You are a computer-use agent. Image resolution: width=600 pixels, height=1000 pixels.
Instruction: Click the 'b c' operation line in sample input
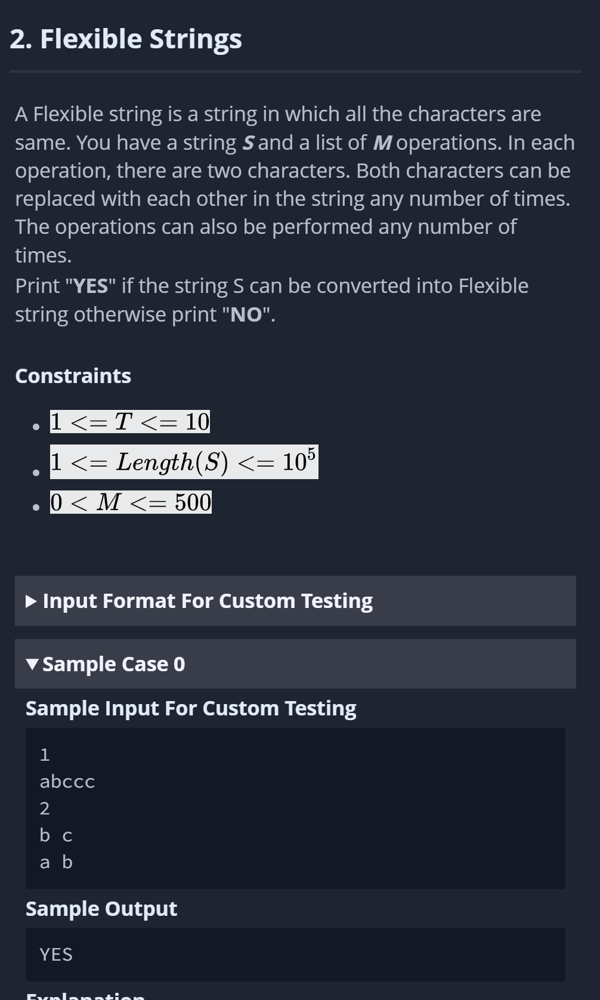click(56, 835)
